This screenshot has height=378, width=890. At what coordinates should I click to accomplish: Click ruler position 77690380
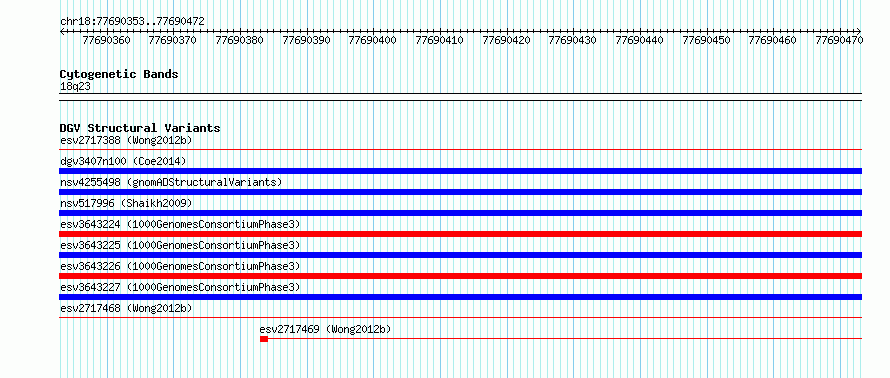[x=240, y=40]
